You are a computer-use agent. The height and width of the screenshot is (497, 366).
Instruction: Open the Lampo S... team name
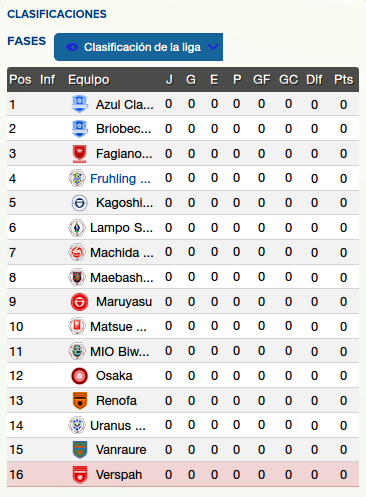point(121,228)
